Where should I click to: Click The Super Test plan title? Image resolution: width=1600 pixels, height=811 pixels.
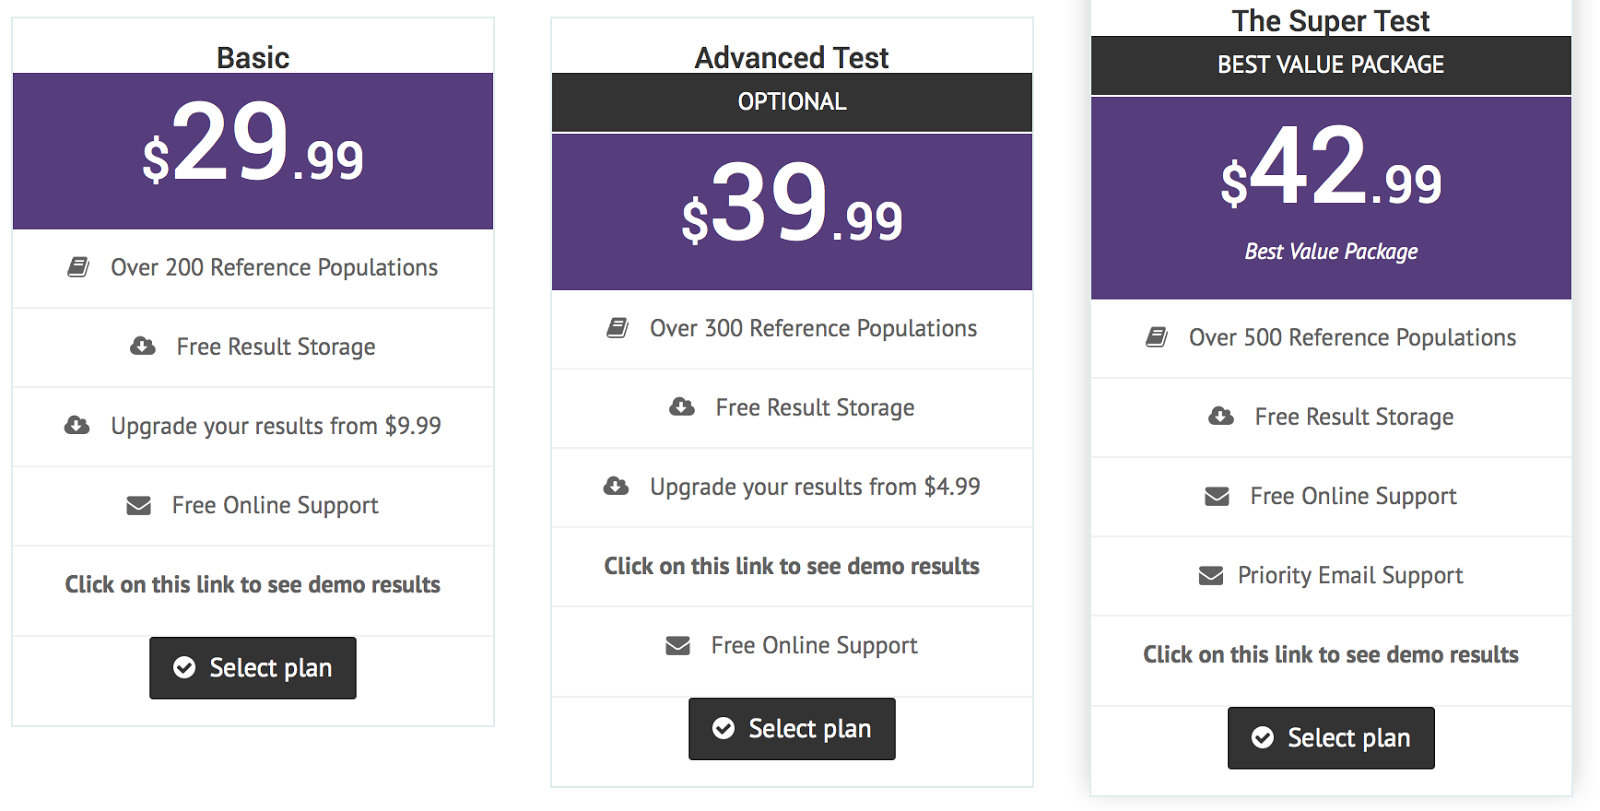pos(1331,20)
